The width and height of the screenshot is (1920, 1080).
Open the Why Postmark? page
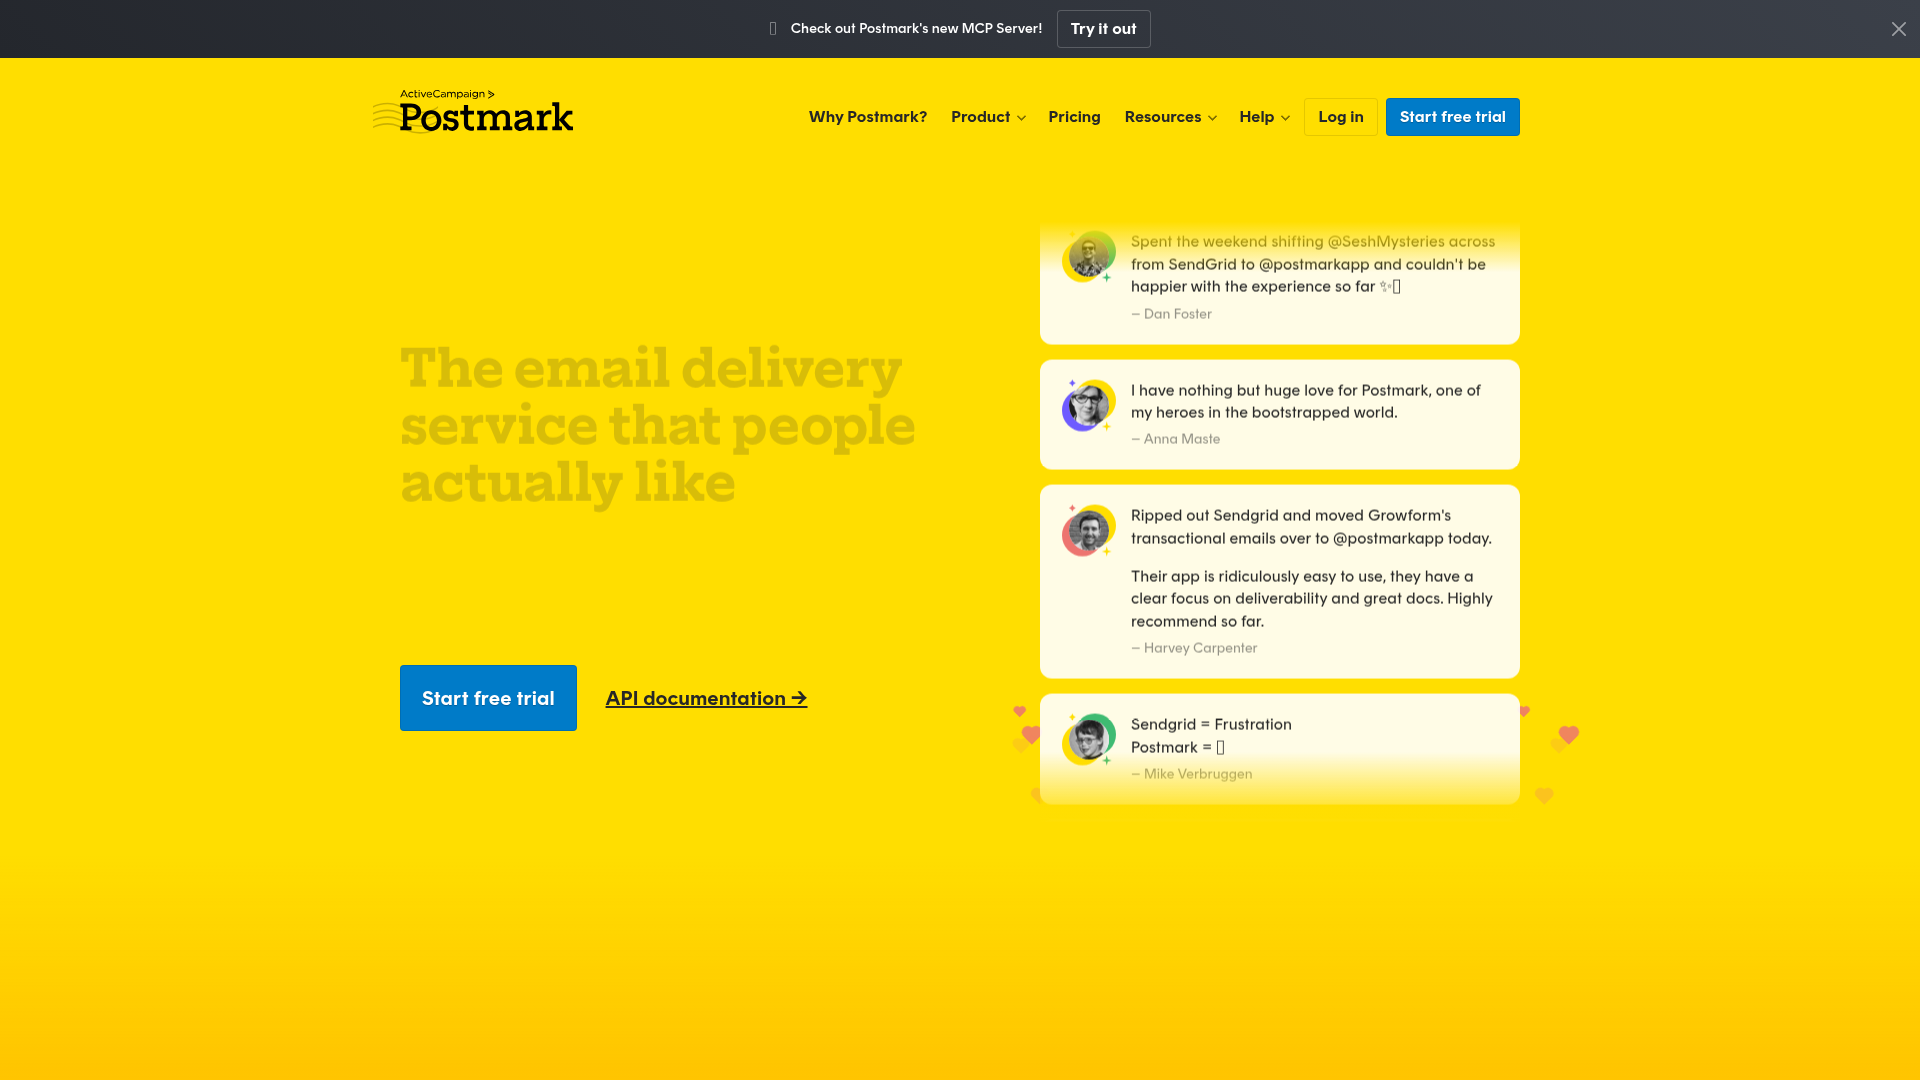point(867,117)
